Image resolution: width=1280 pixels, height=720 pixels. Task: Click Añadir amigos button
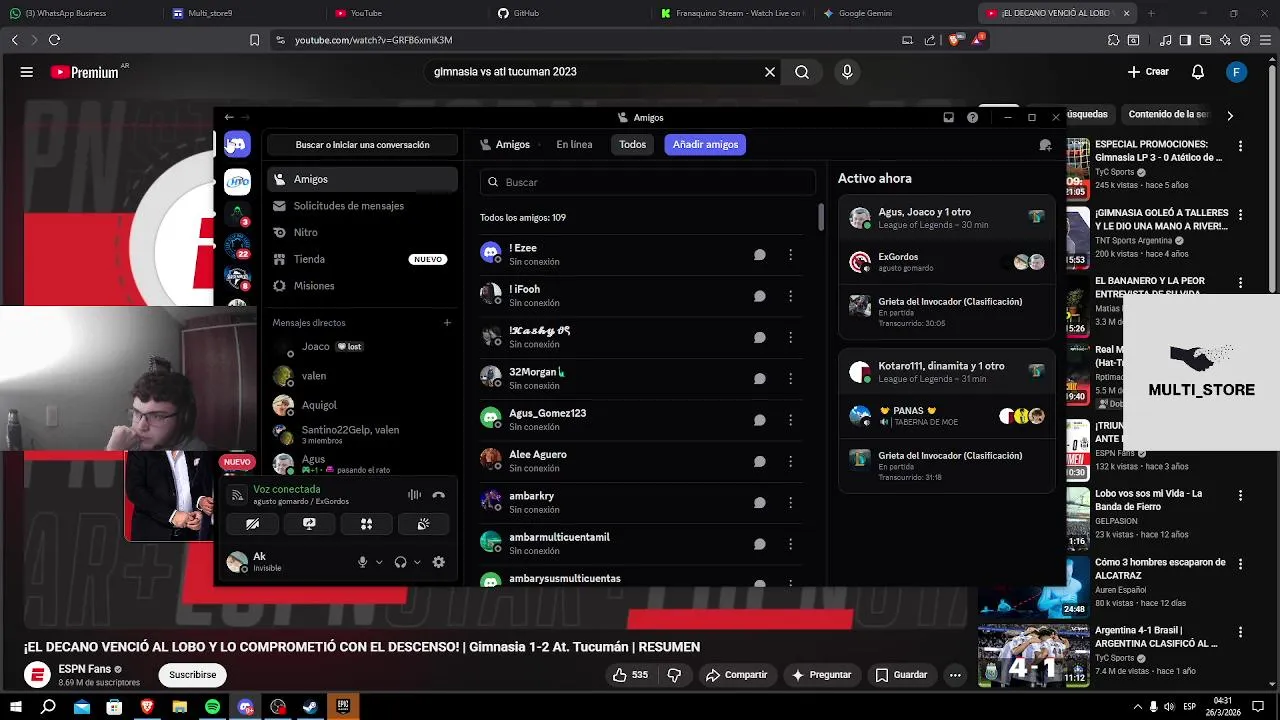(x=705, y=144)
